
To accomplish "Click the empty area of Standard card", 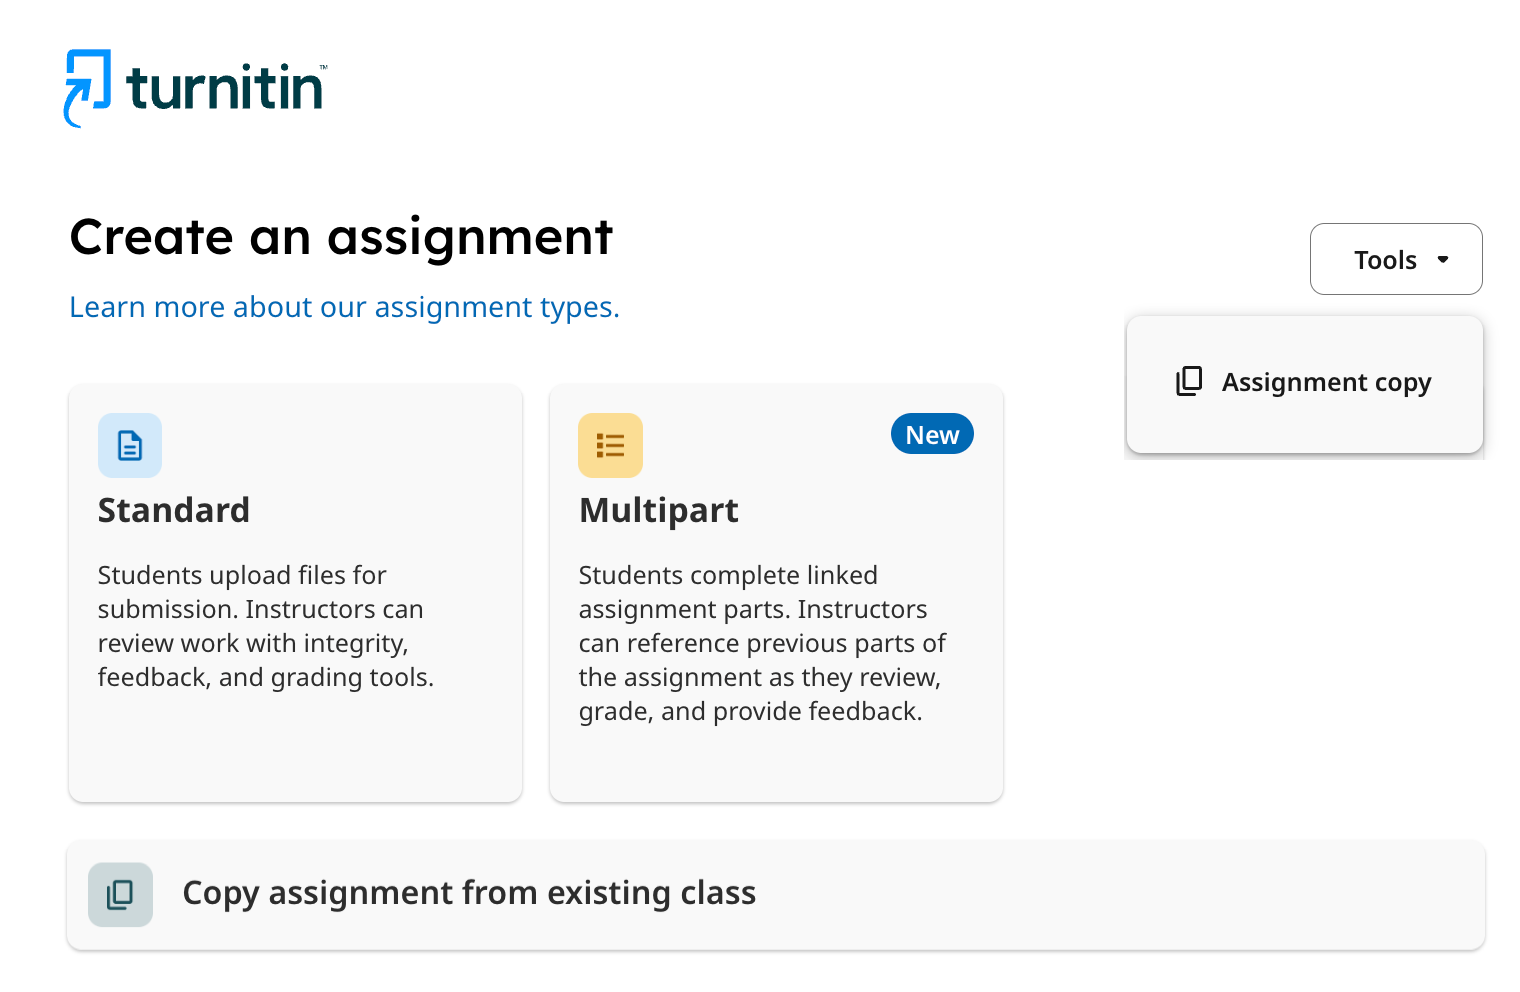I will [x=295, y=745].
